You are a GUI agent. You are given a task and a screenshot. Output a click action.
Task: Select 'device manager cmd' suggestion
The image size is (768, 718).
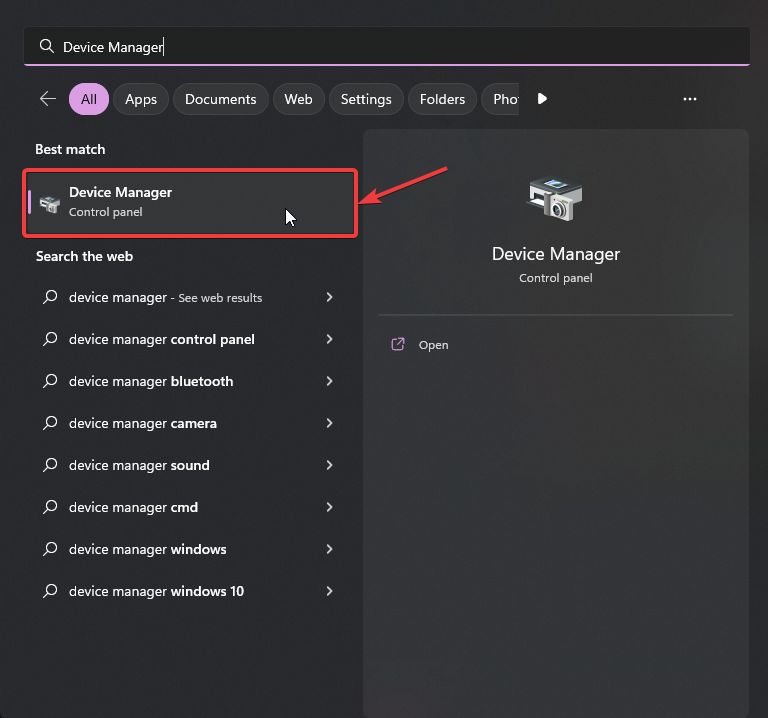click(190, 507)
